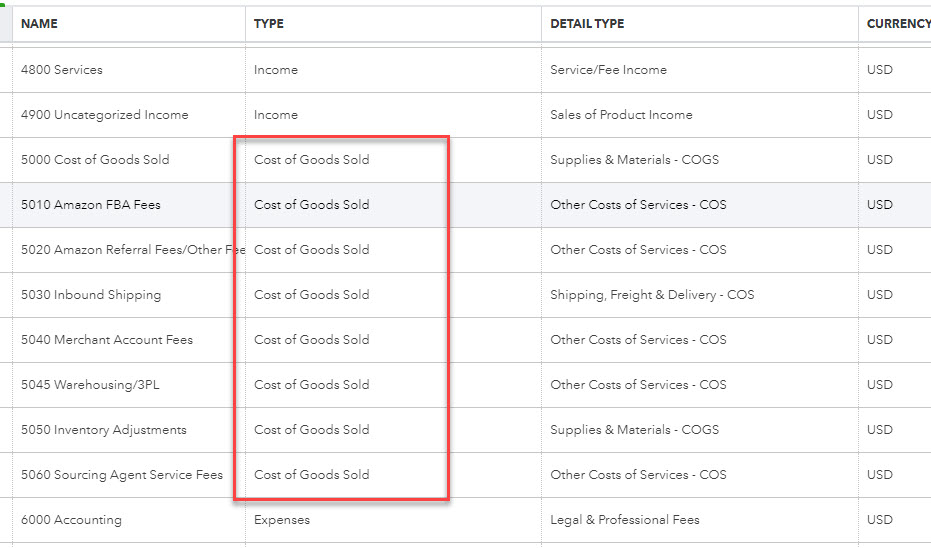The height and width of the screenshot is (548, 931).
Task: Click the Sales of Product Income cell
Action: [x=621, y=115]
